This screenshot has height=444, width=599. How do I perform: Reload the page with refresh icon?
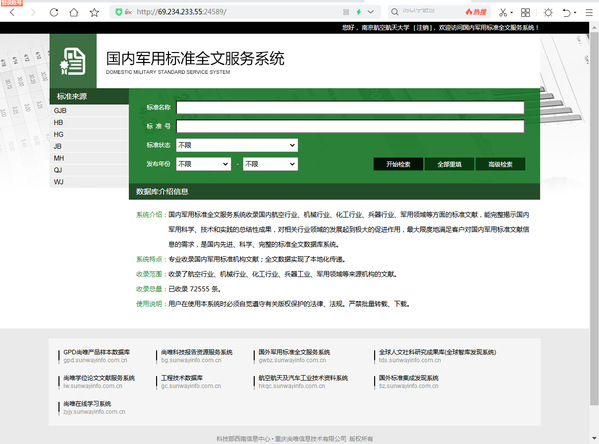(x=54, y=12)
